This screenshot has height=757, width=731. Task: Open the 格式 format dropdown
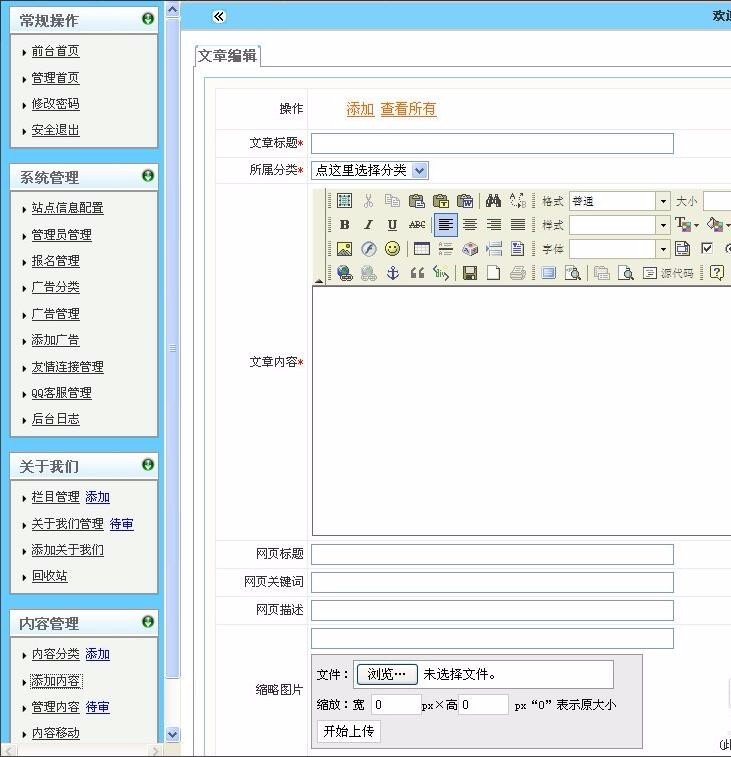[663, 201]
